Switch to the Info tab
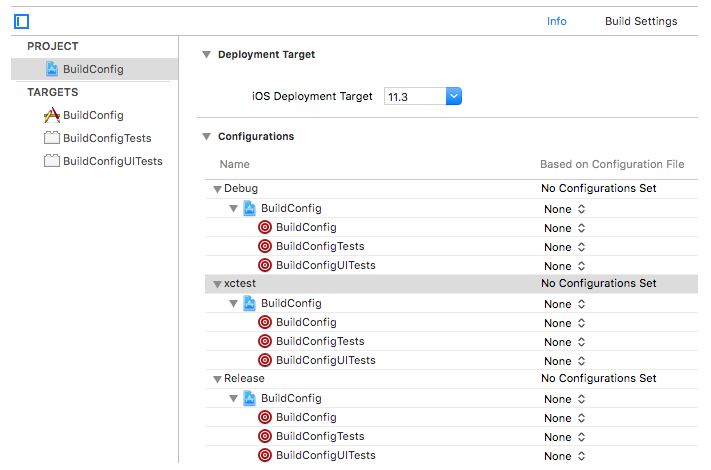Image resolution: width=711 pixels, height=470 pixels. (x=556, y=21)
